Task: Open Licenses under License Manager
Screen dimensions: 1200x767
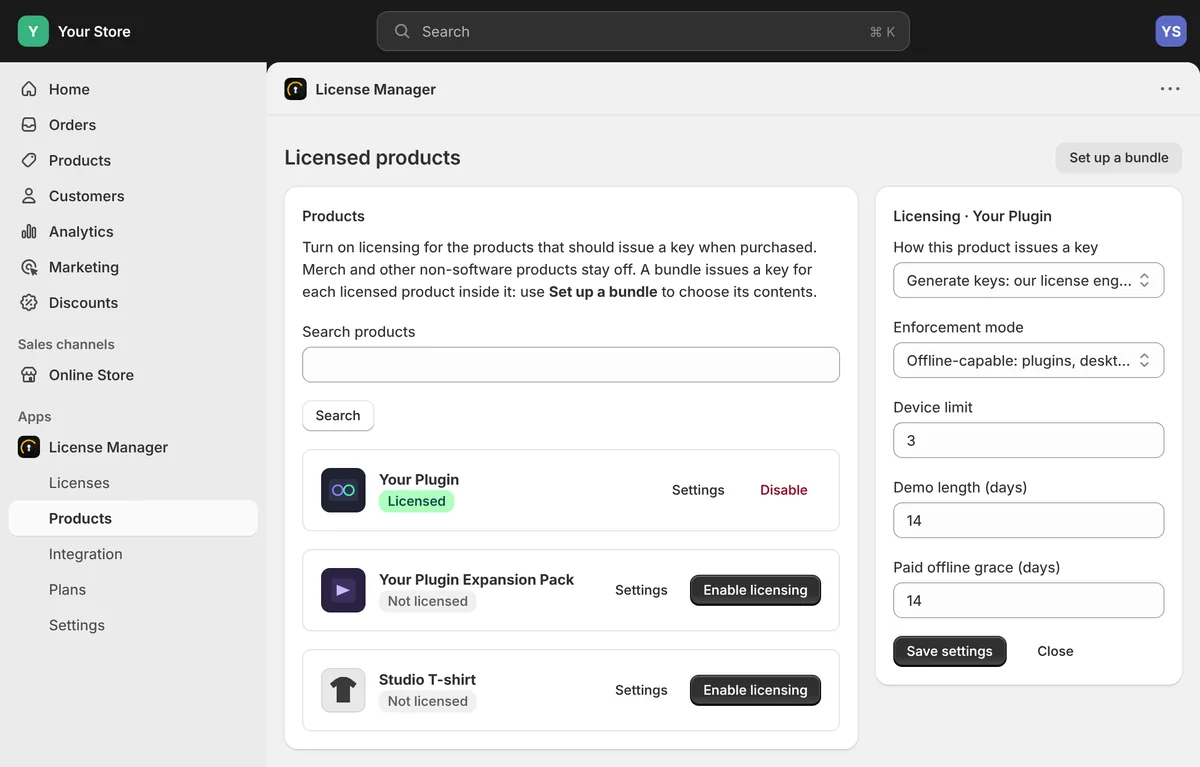Action: [x=133, y=483]
